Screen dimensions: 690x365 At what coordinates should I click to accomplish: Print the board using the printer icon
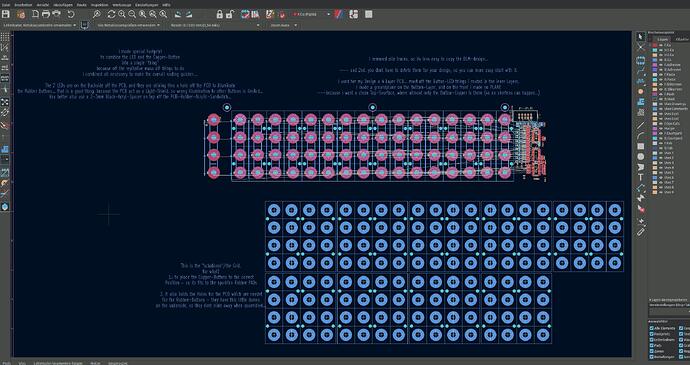click(x=46, y=15)
